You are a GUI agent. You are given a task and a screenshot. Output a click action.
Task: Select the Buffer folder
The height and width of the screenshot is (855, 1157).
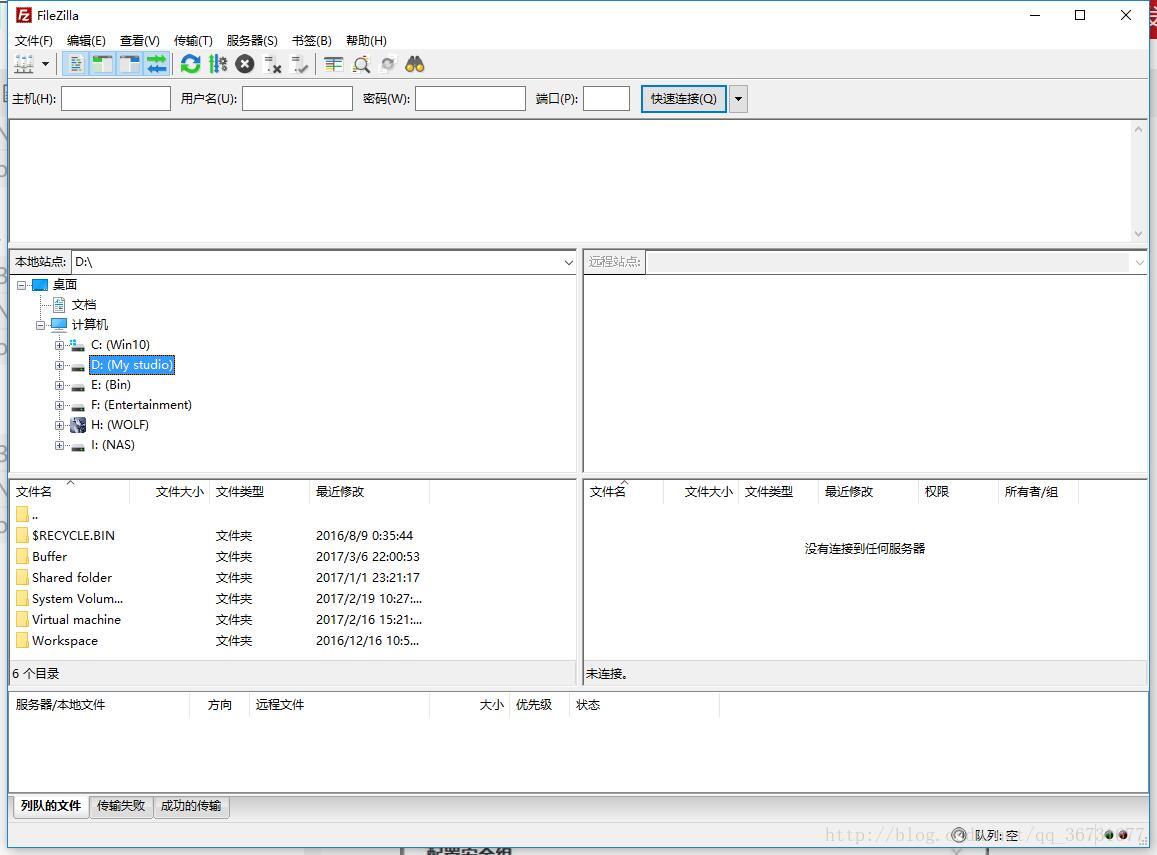pos(49,556)
